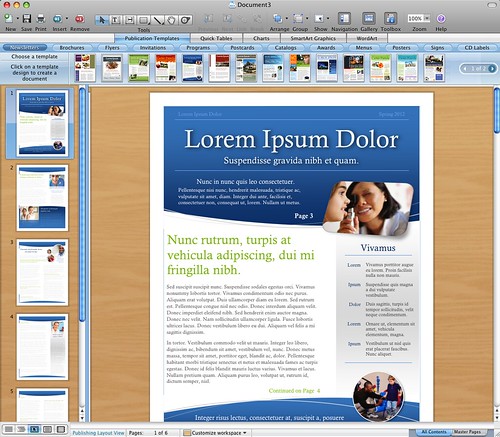Click the New document icon

tap(8, 19)
